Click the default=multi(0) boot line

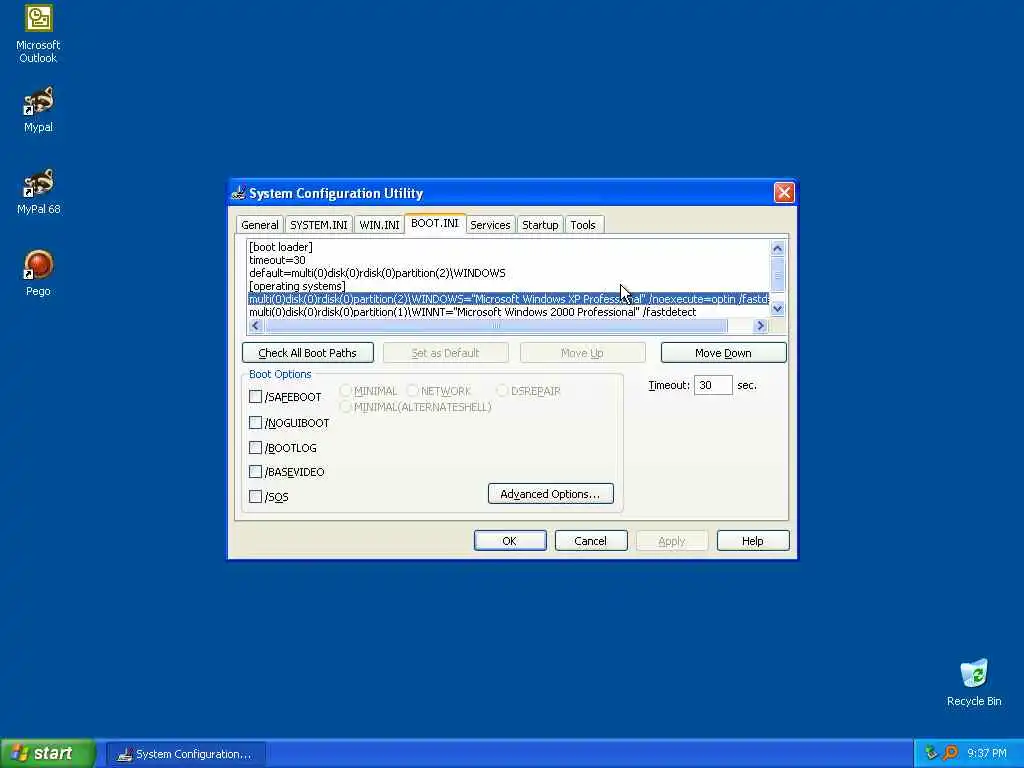coord(377,273)
